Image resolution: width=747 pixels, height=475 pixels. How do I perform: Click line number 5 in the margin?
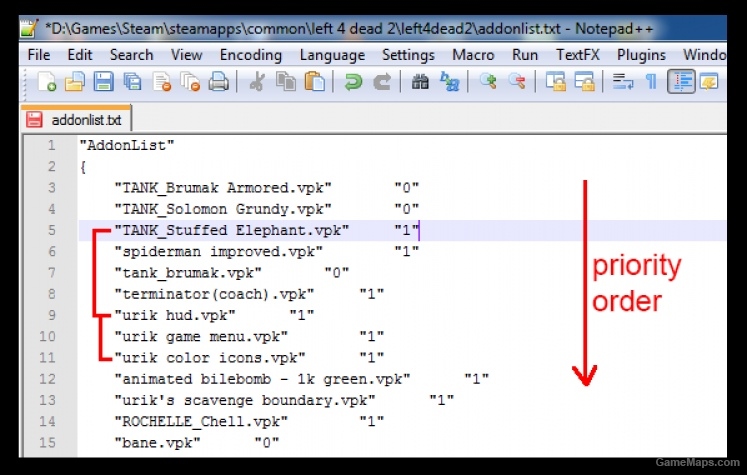pyautogui.click(x=51, y=231)
